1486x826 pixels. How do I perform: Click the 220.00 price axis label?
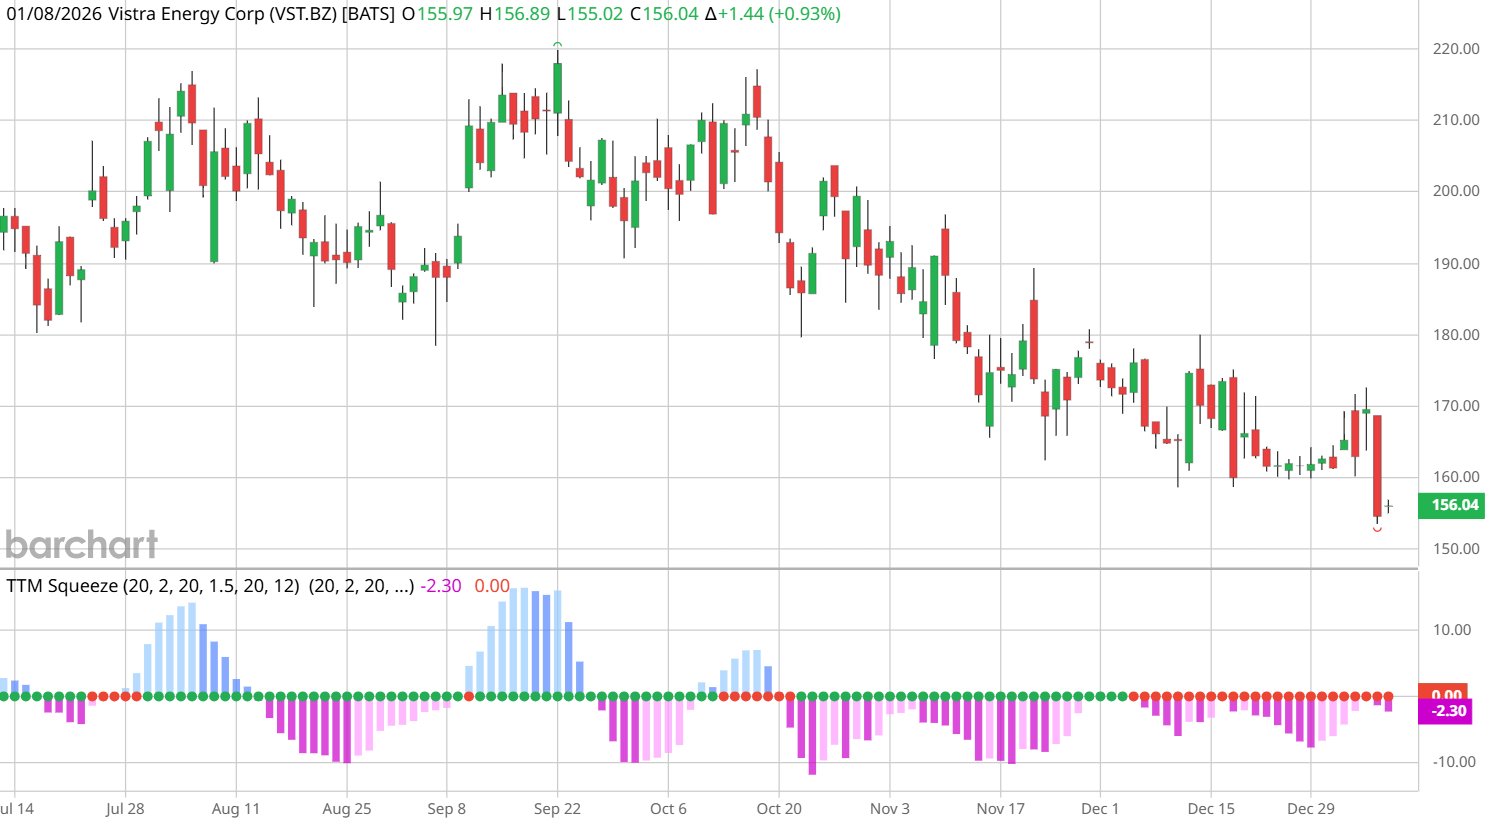[x=1456, y=48]
